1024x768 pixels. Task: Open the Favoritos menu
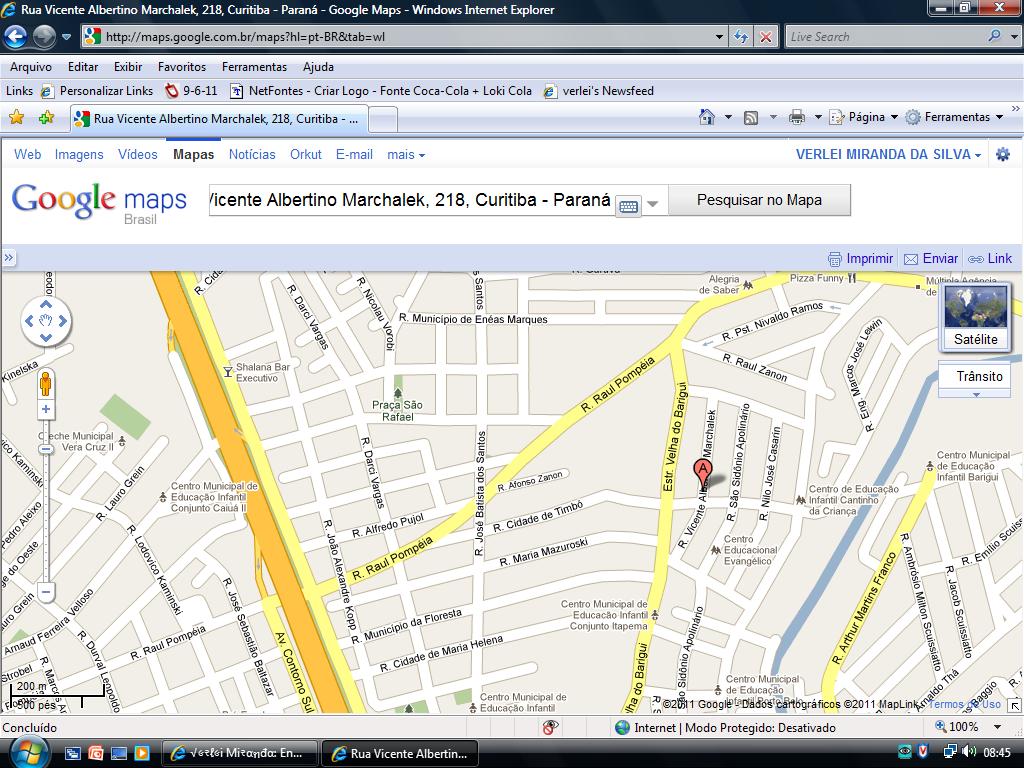point(182,67)
